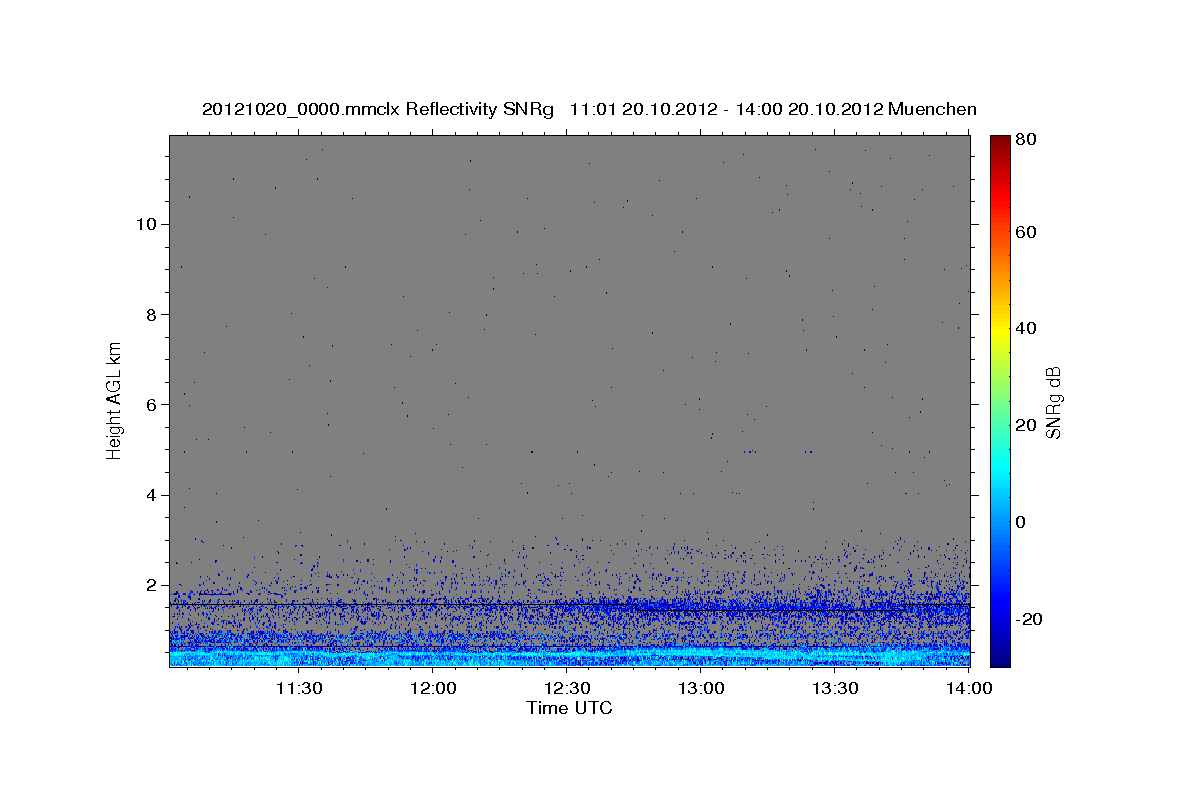Click the 'Height AGL km' y-axis label
Viewport: 1200px width, 800px height.
(115, 400)
